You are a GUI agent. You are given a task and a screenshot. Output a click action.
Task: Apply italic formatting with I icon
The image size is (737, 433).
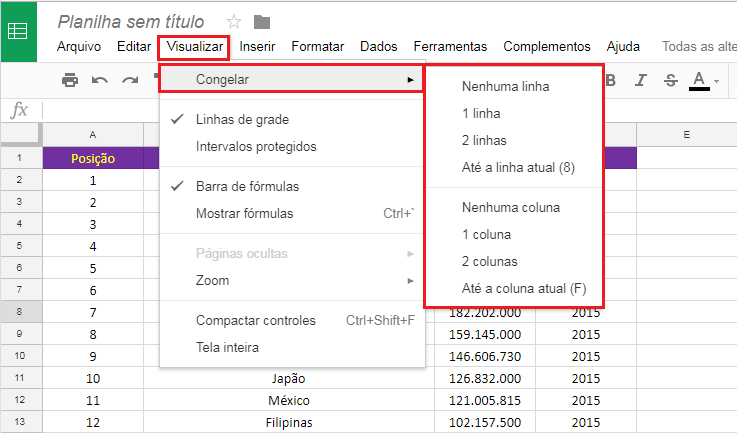click(641, 80)
